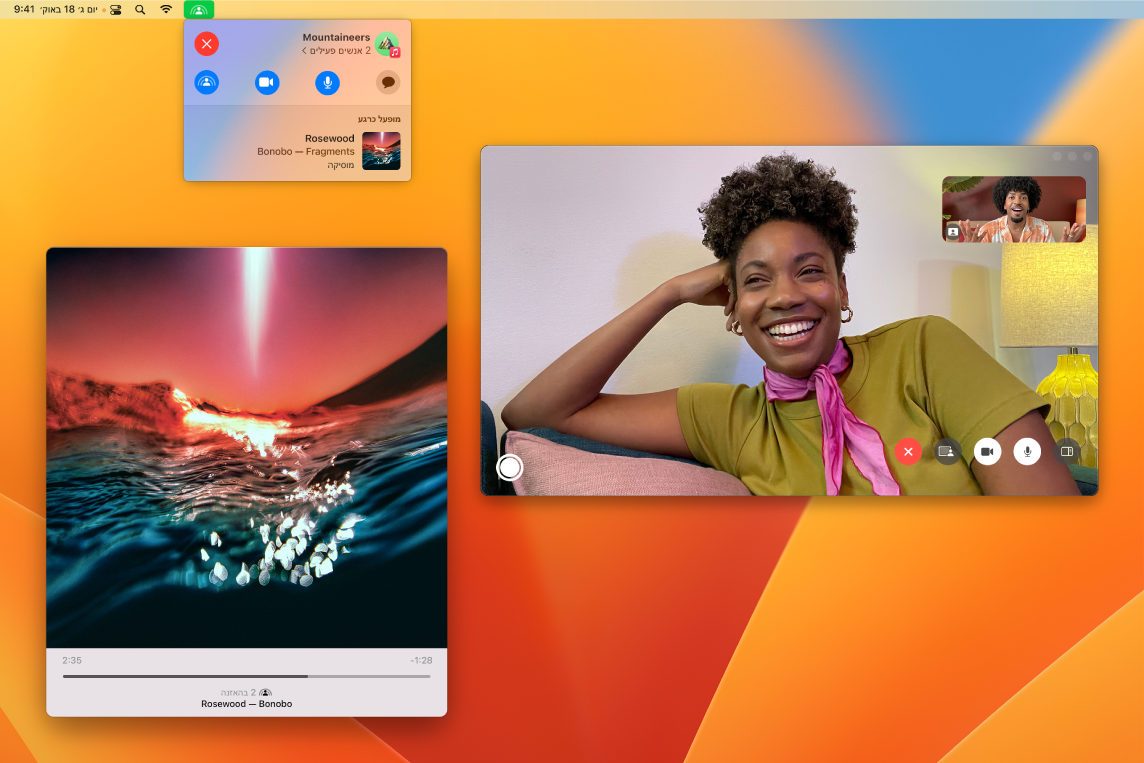The height and width of the screenshot is (763, 1144).
Task: Click the Rosewood playback progress bar
Action: coord(246,676)
